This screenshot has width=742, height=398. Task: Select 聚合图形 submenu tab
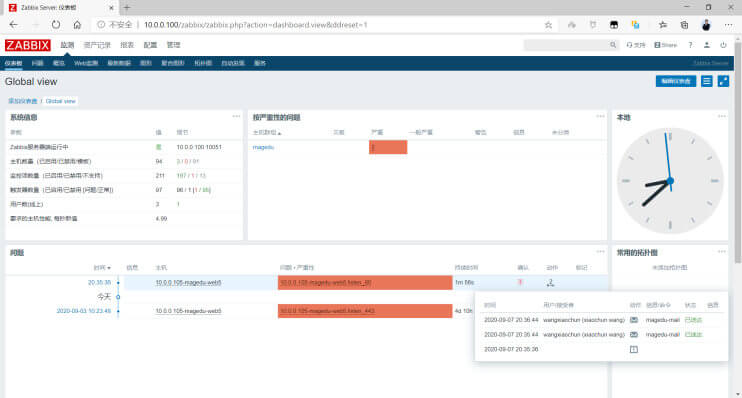(x=173, y=63)
